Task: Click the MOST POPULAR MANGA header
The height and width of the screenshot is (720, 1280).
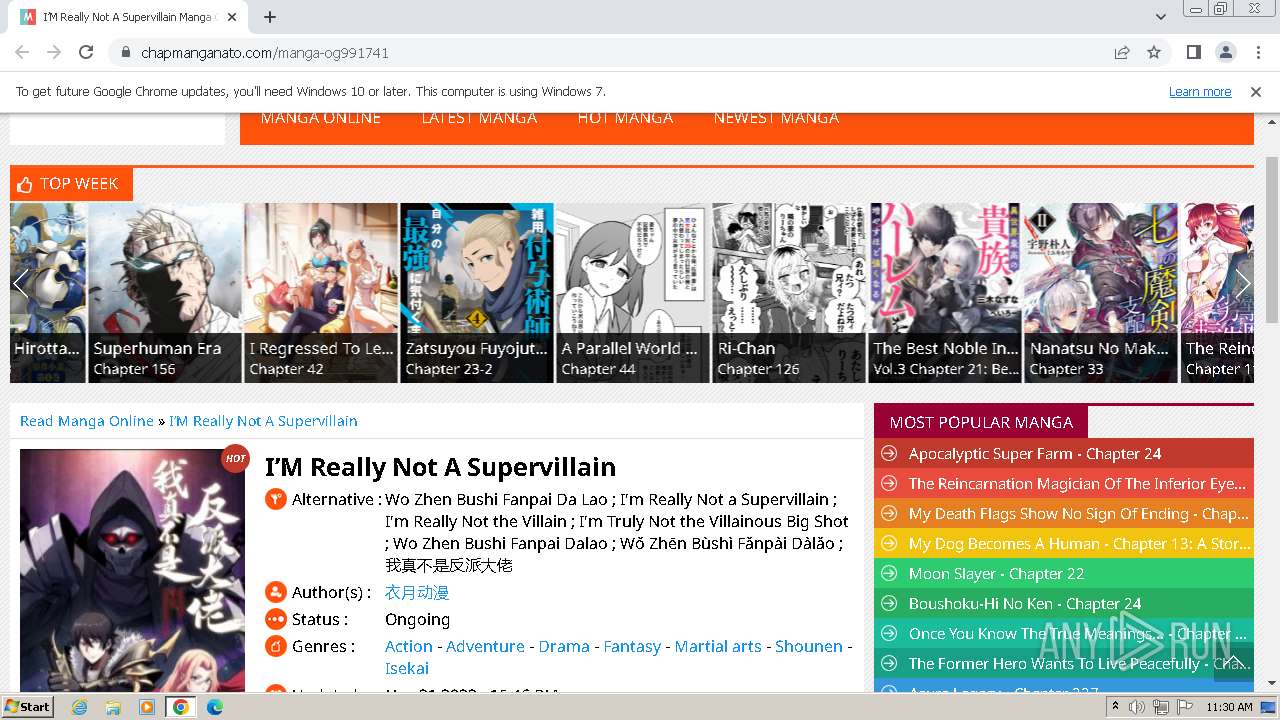Action: 981,422
